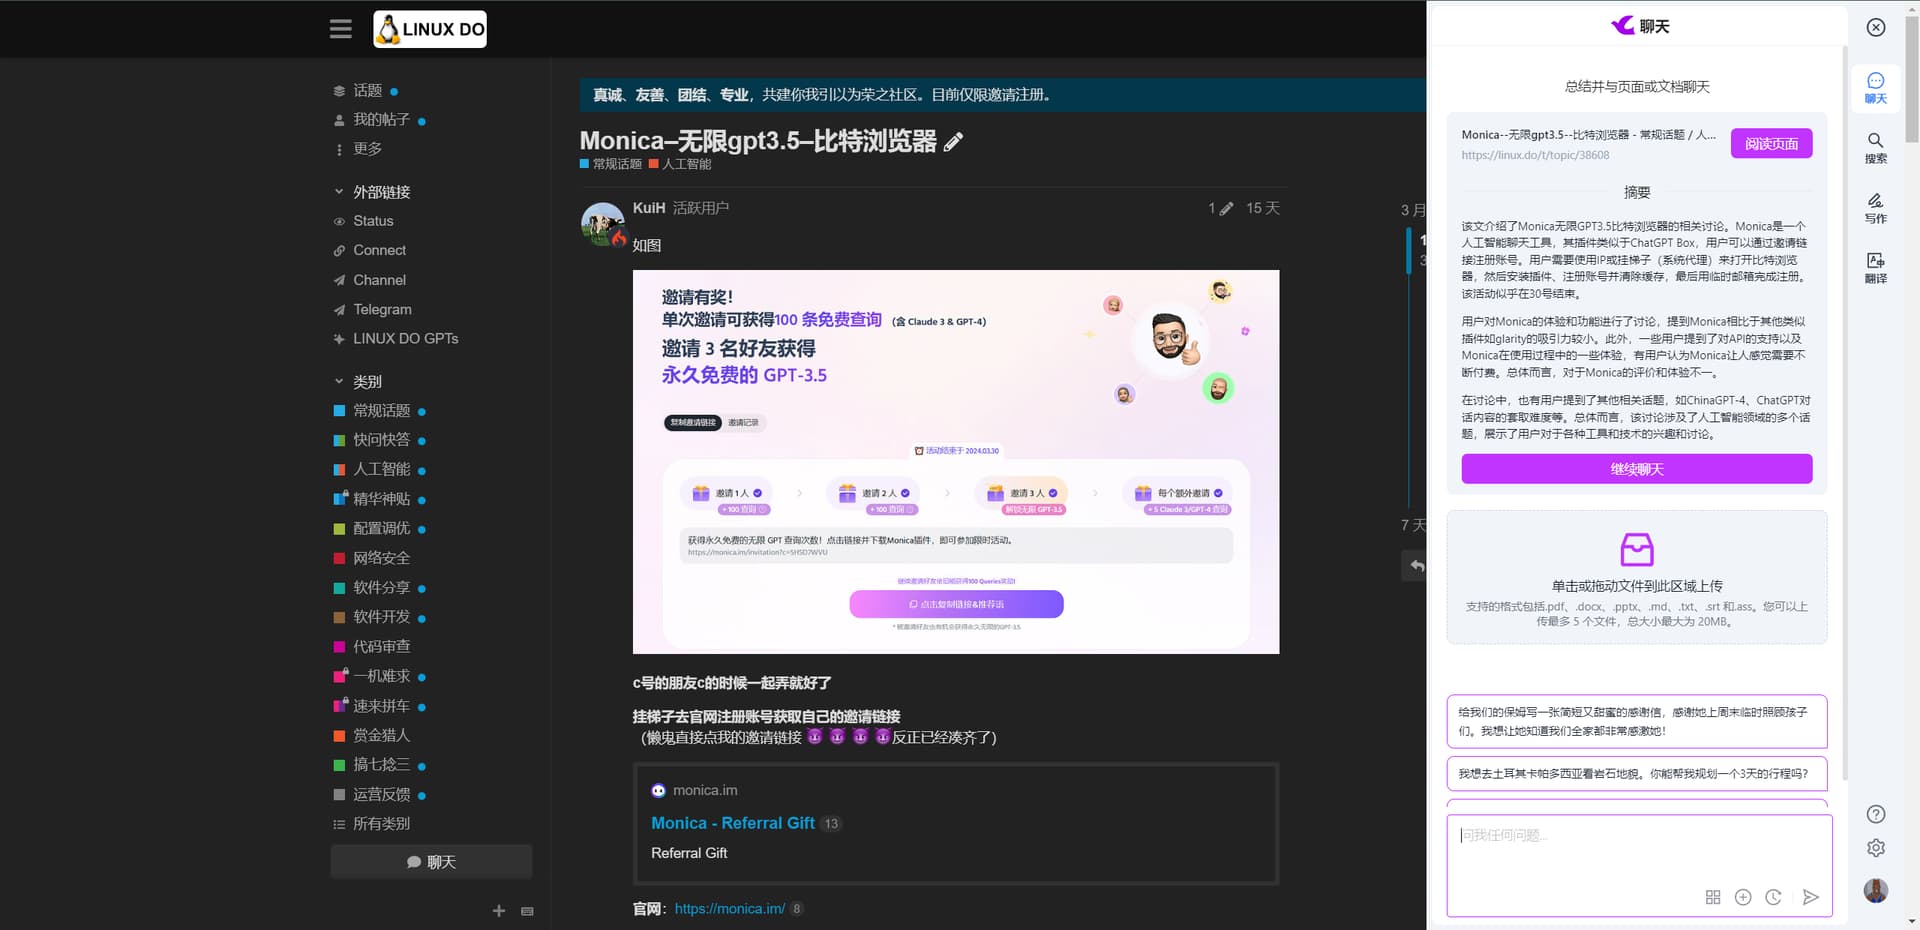Click the file upload inbox icon

pyautogui.click(x=1637, y=549)
